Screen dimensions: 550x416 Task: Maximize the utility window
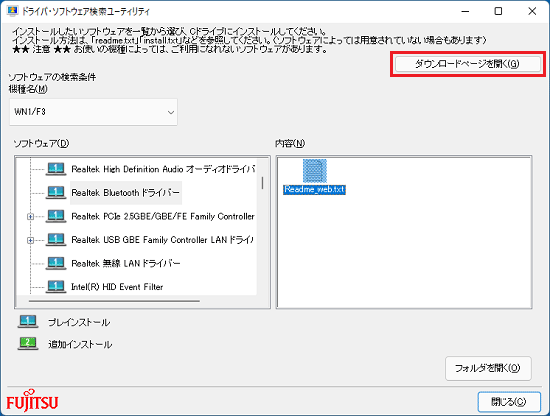pos(498,11)
